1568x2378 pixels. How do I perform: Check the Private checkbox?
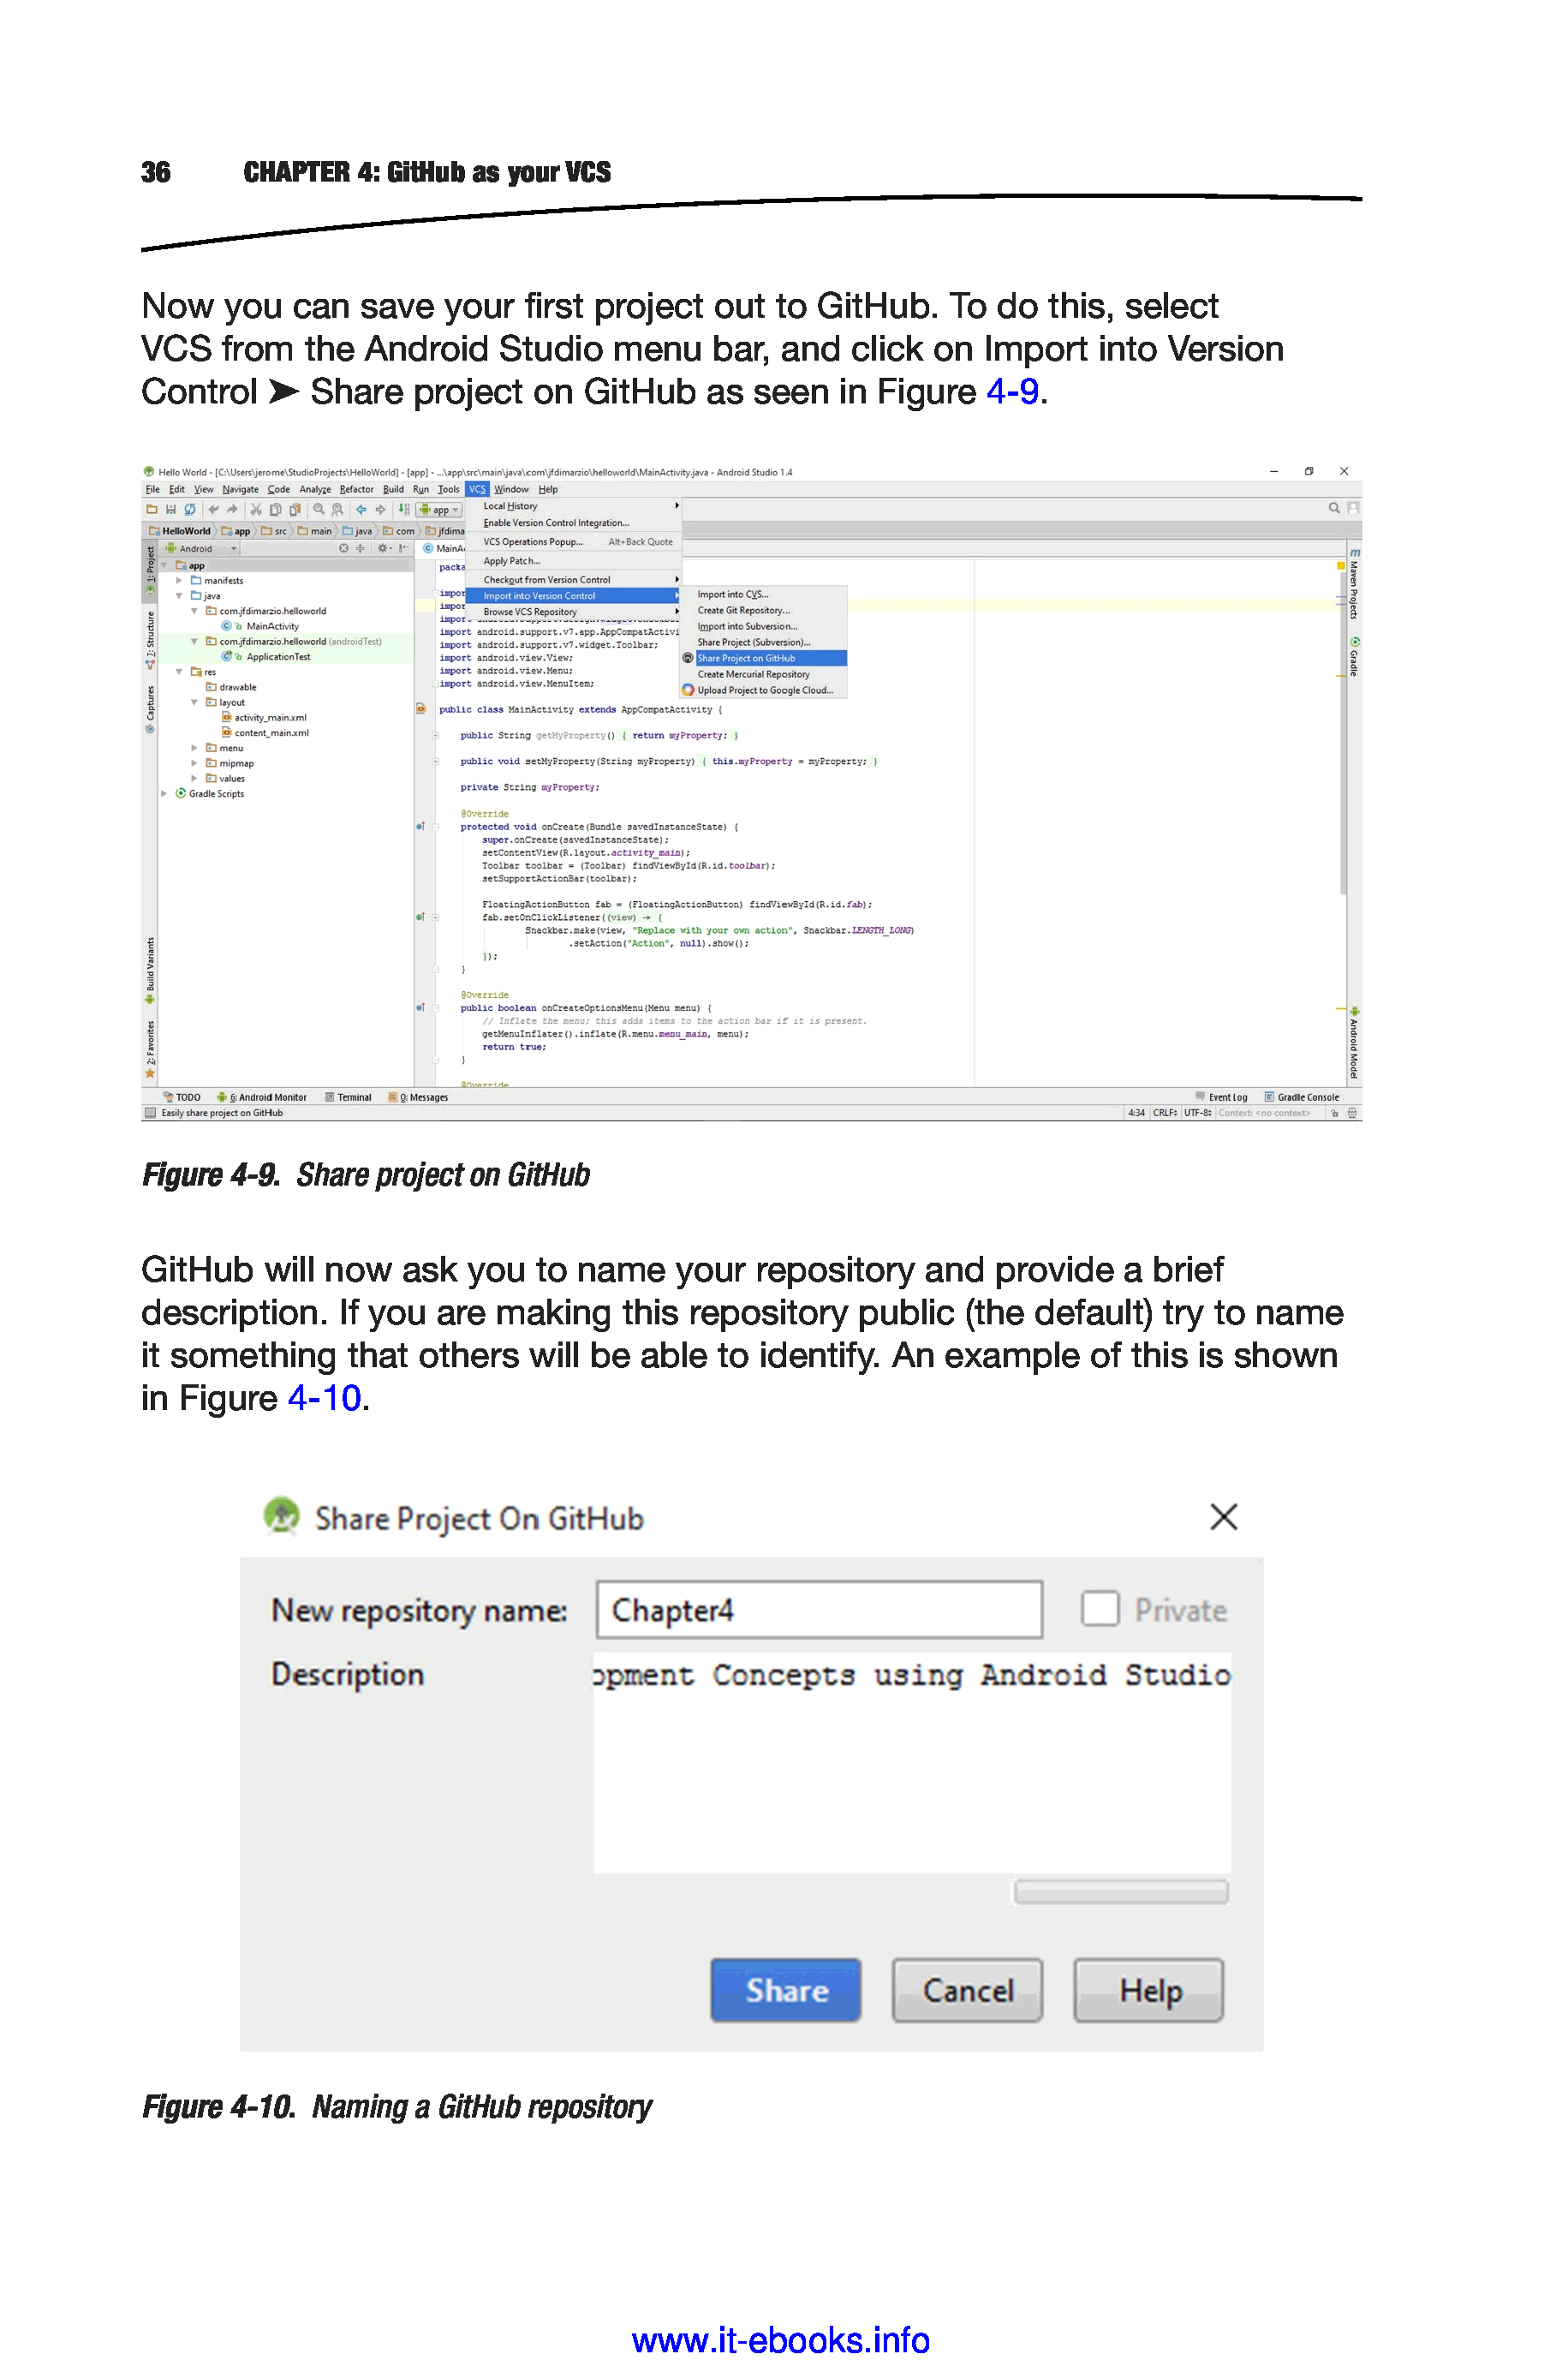[1099, 1609]
